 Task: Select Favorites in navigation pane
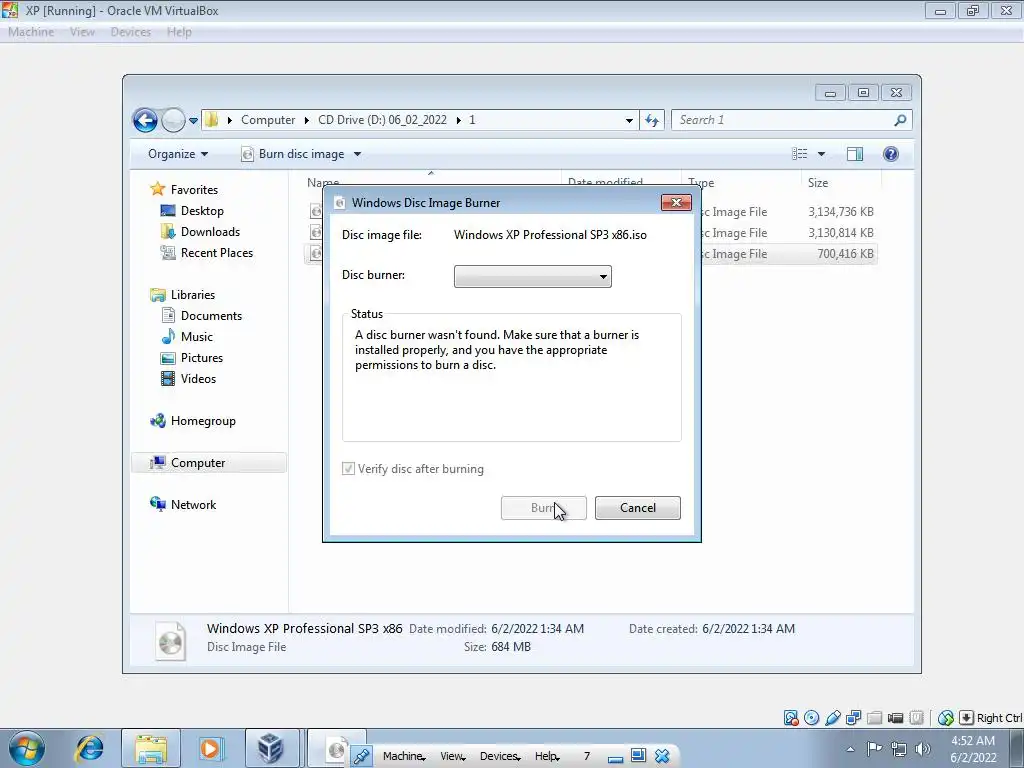coord(193,189)
